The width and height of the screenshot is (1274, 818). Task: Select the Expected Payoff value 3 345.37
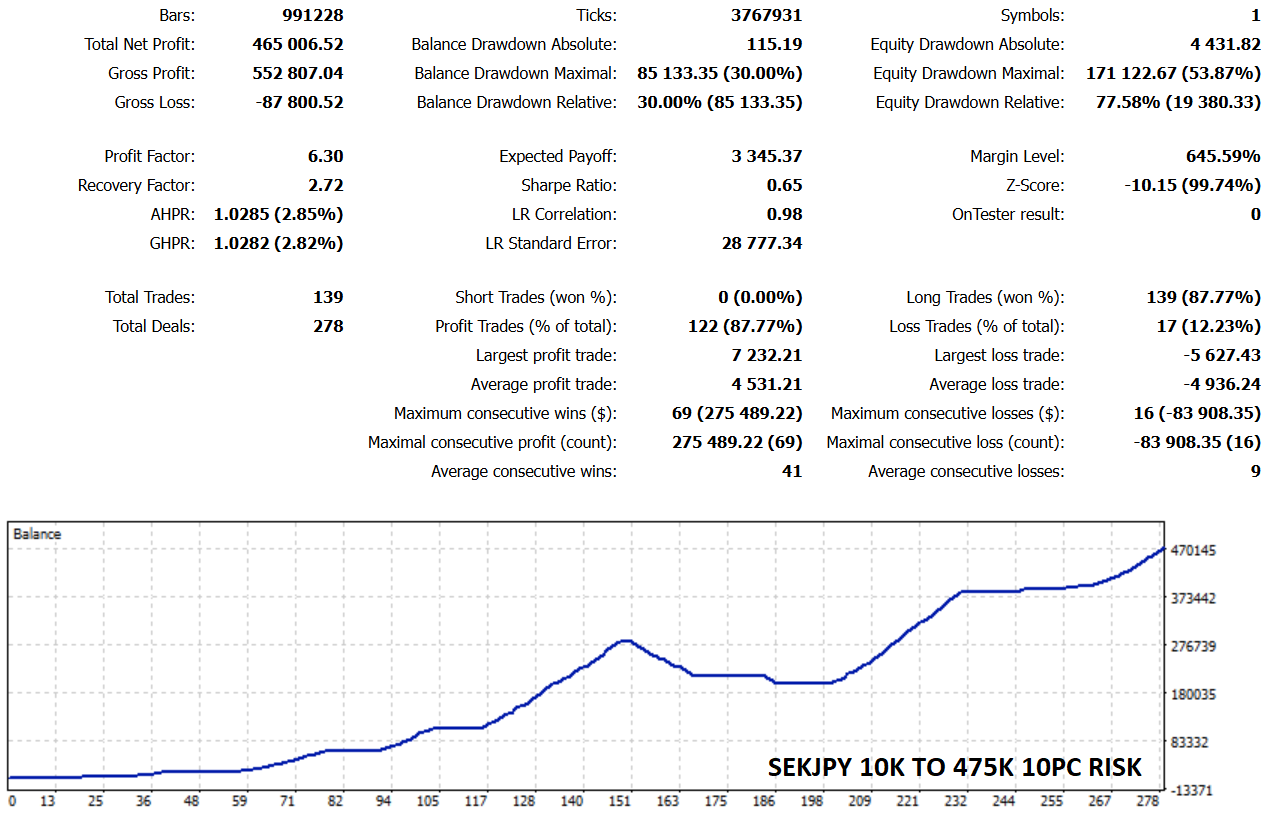(x=768, y=157)
